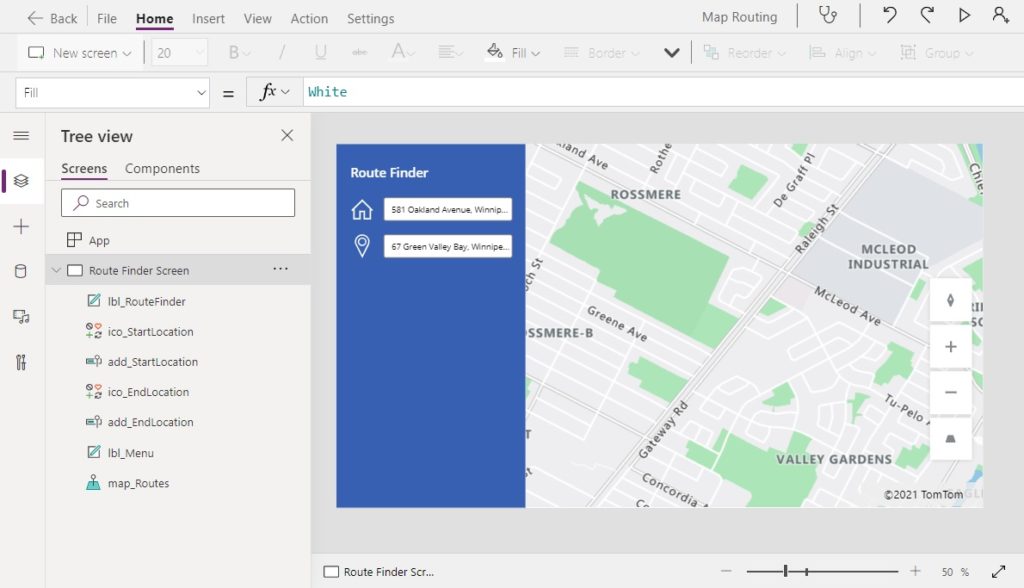Open the App checker stethoscope icon
This screenshot has height=588, width=1024.
tap(828, 15)
